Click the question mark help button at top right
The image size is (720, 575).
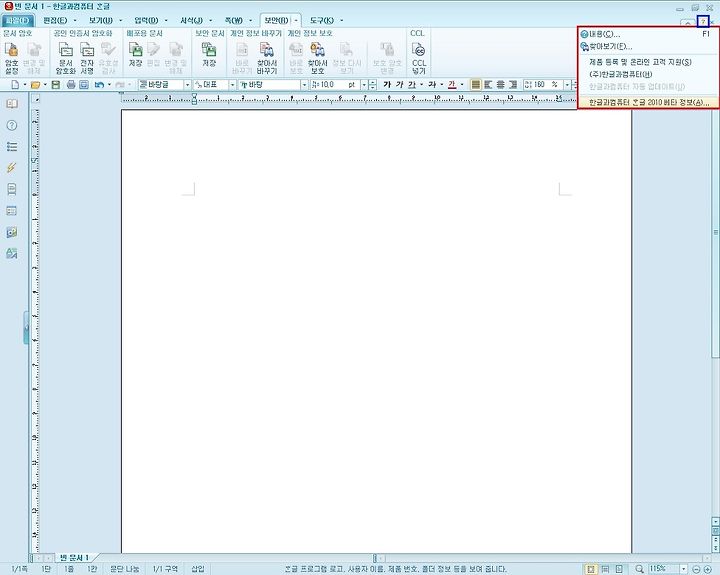(703, 22)
